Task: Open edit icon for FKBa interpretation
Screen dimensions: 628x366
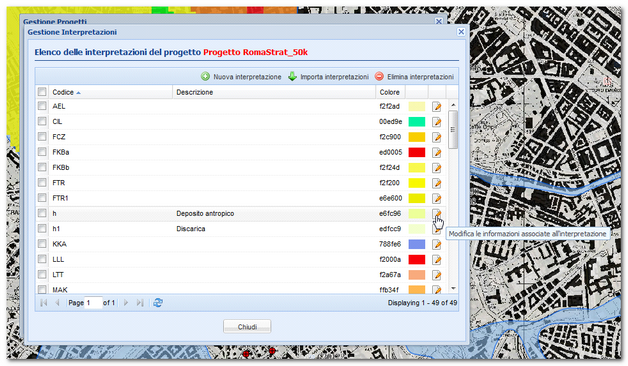Action: point(437,153)
